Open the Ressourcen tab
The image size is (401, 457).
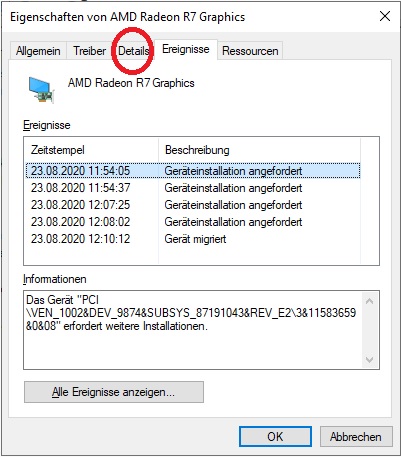tap(250, 51)
